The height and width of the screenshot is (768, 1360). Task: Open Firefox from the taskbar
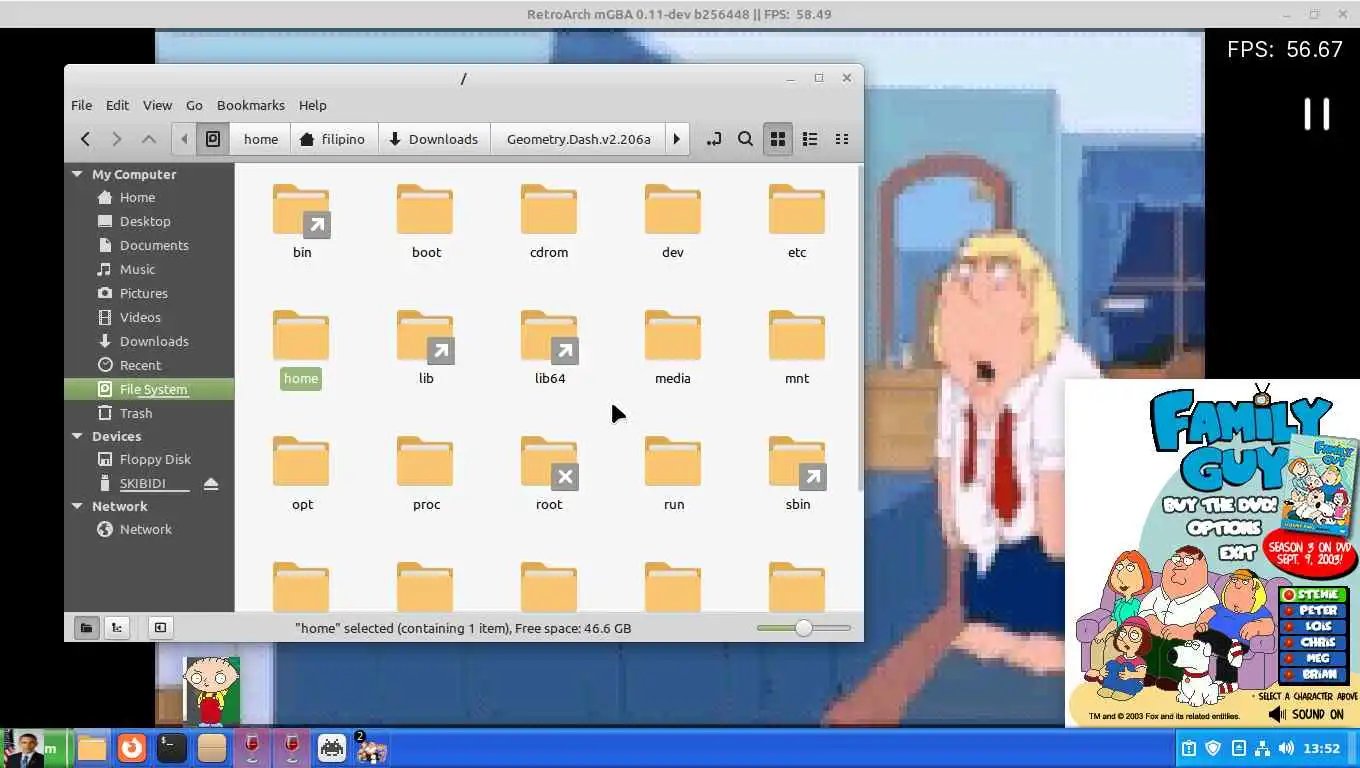[132, 748]
